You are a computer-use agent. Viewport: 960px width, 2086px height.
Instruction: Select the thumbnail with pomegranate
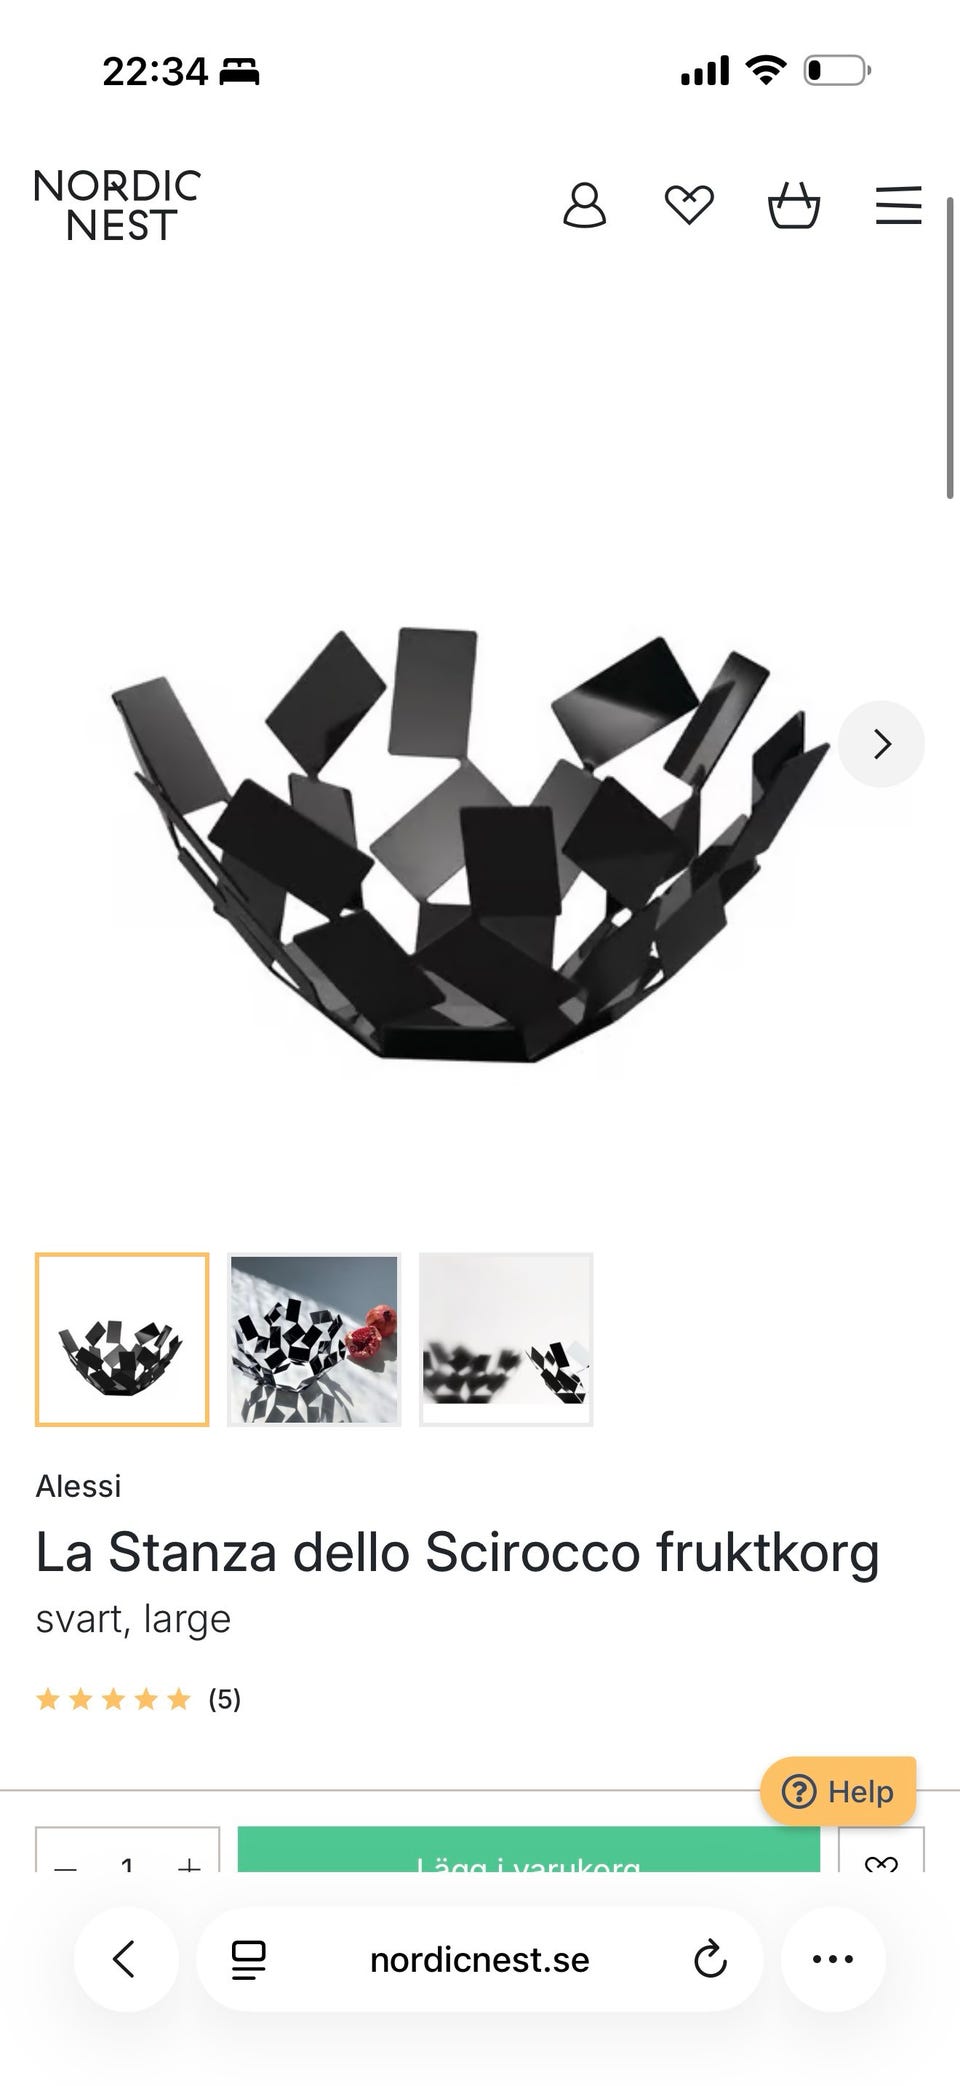314,1339
